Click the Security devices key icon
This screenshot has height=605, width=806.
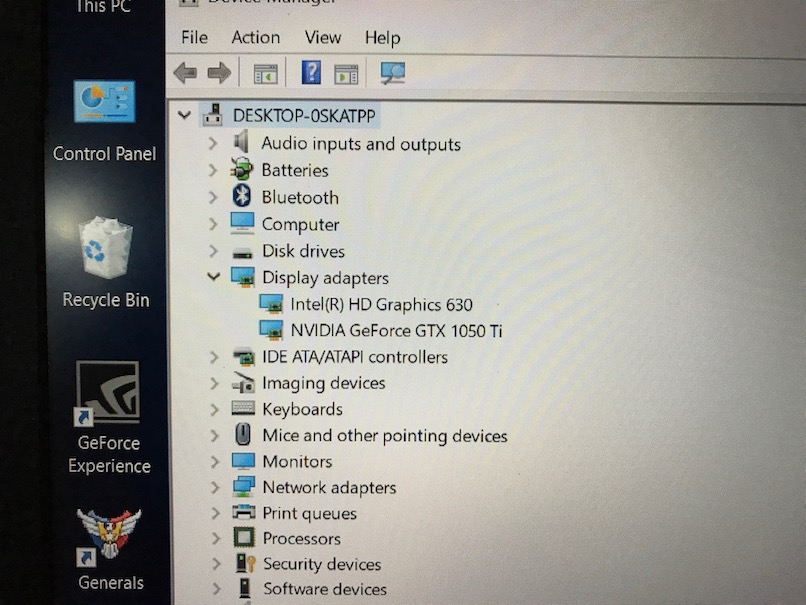(246, 563)
